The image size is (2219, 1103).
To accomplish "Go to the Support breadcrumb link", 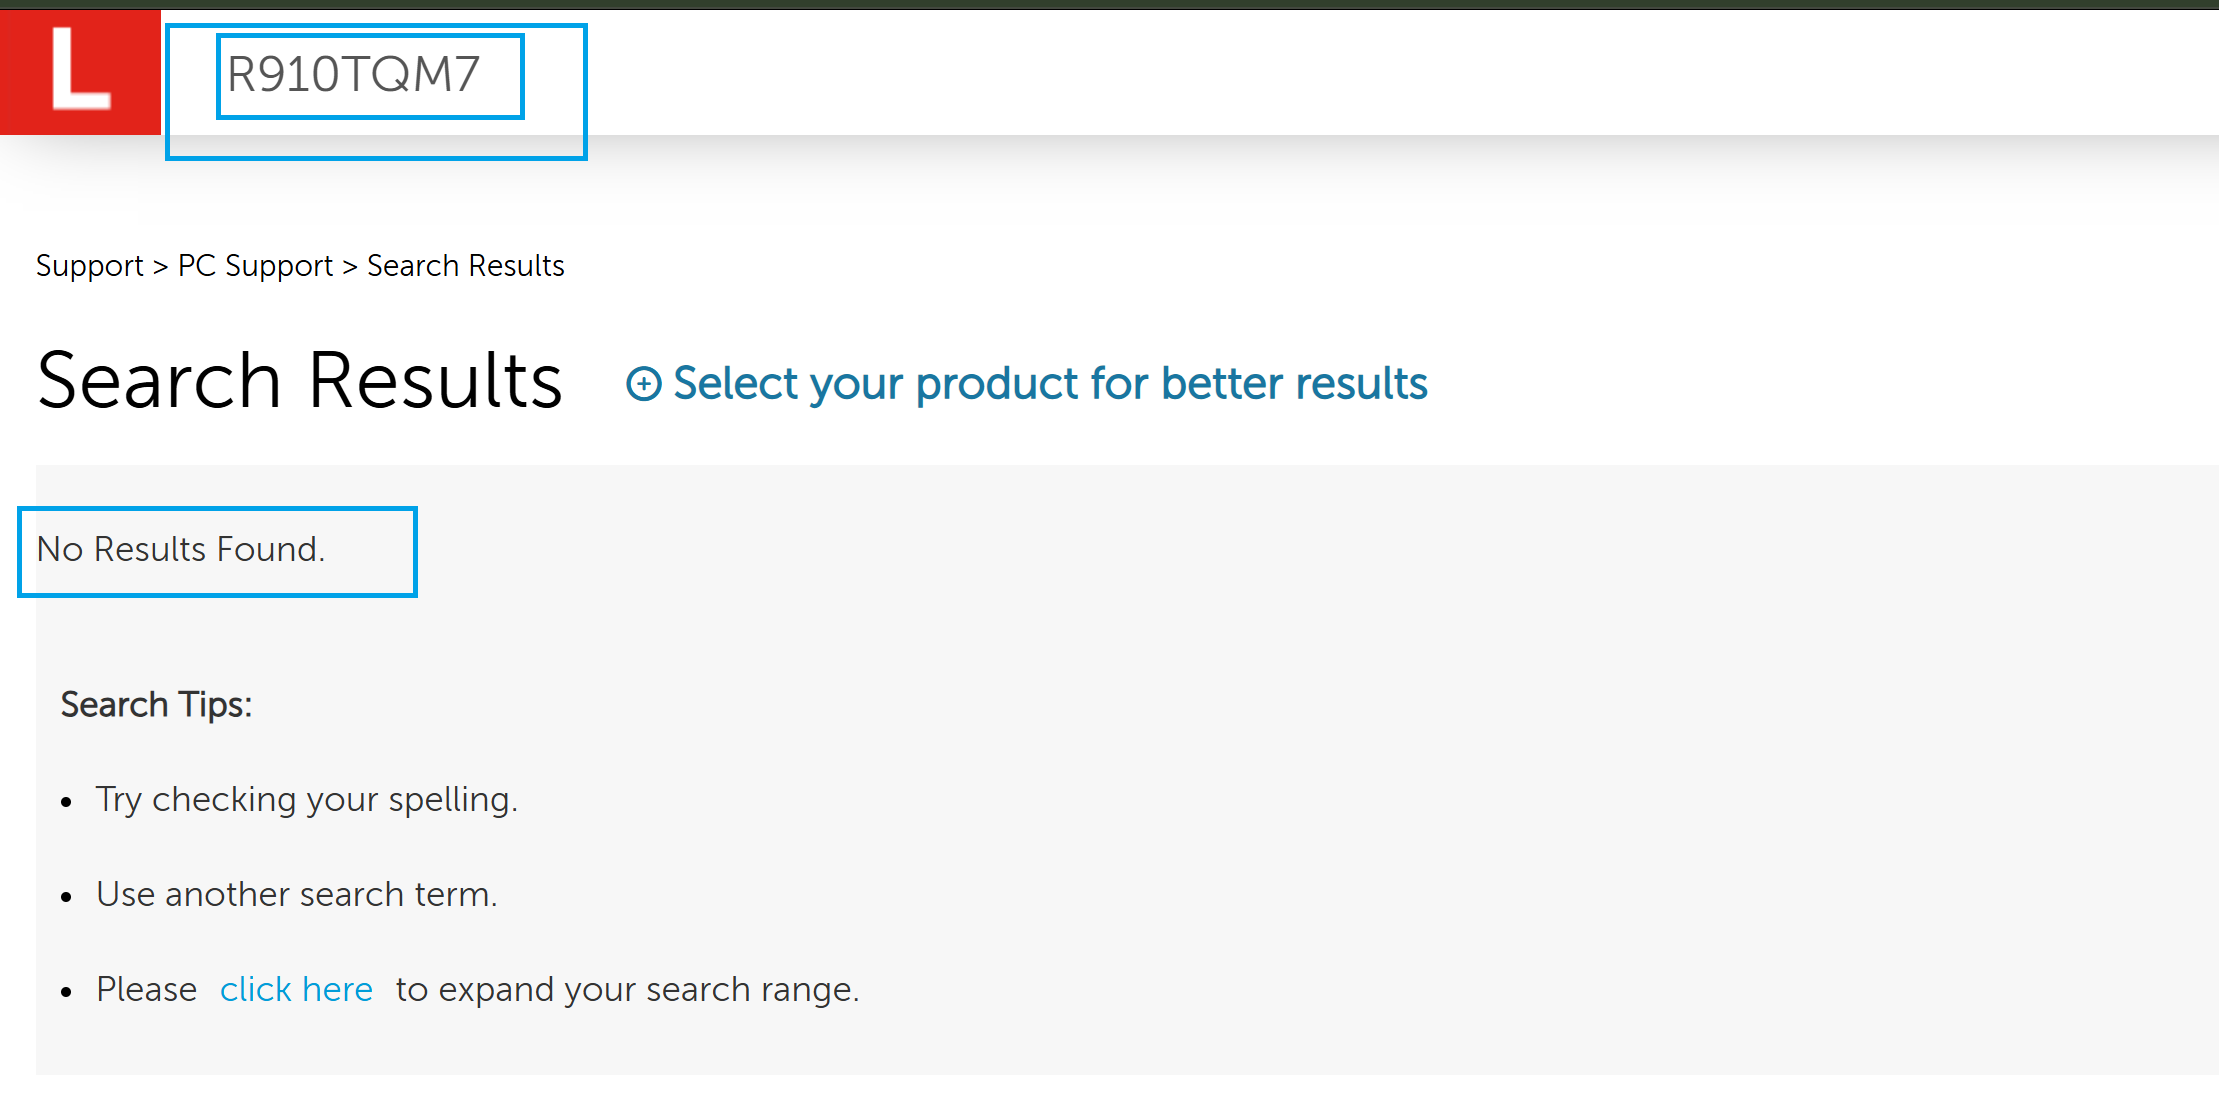I will pyautogui.click(x=90, y=266).
